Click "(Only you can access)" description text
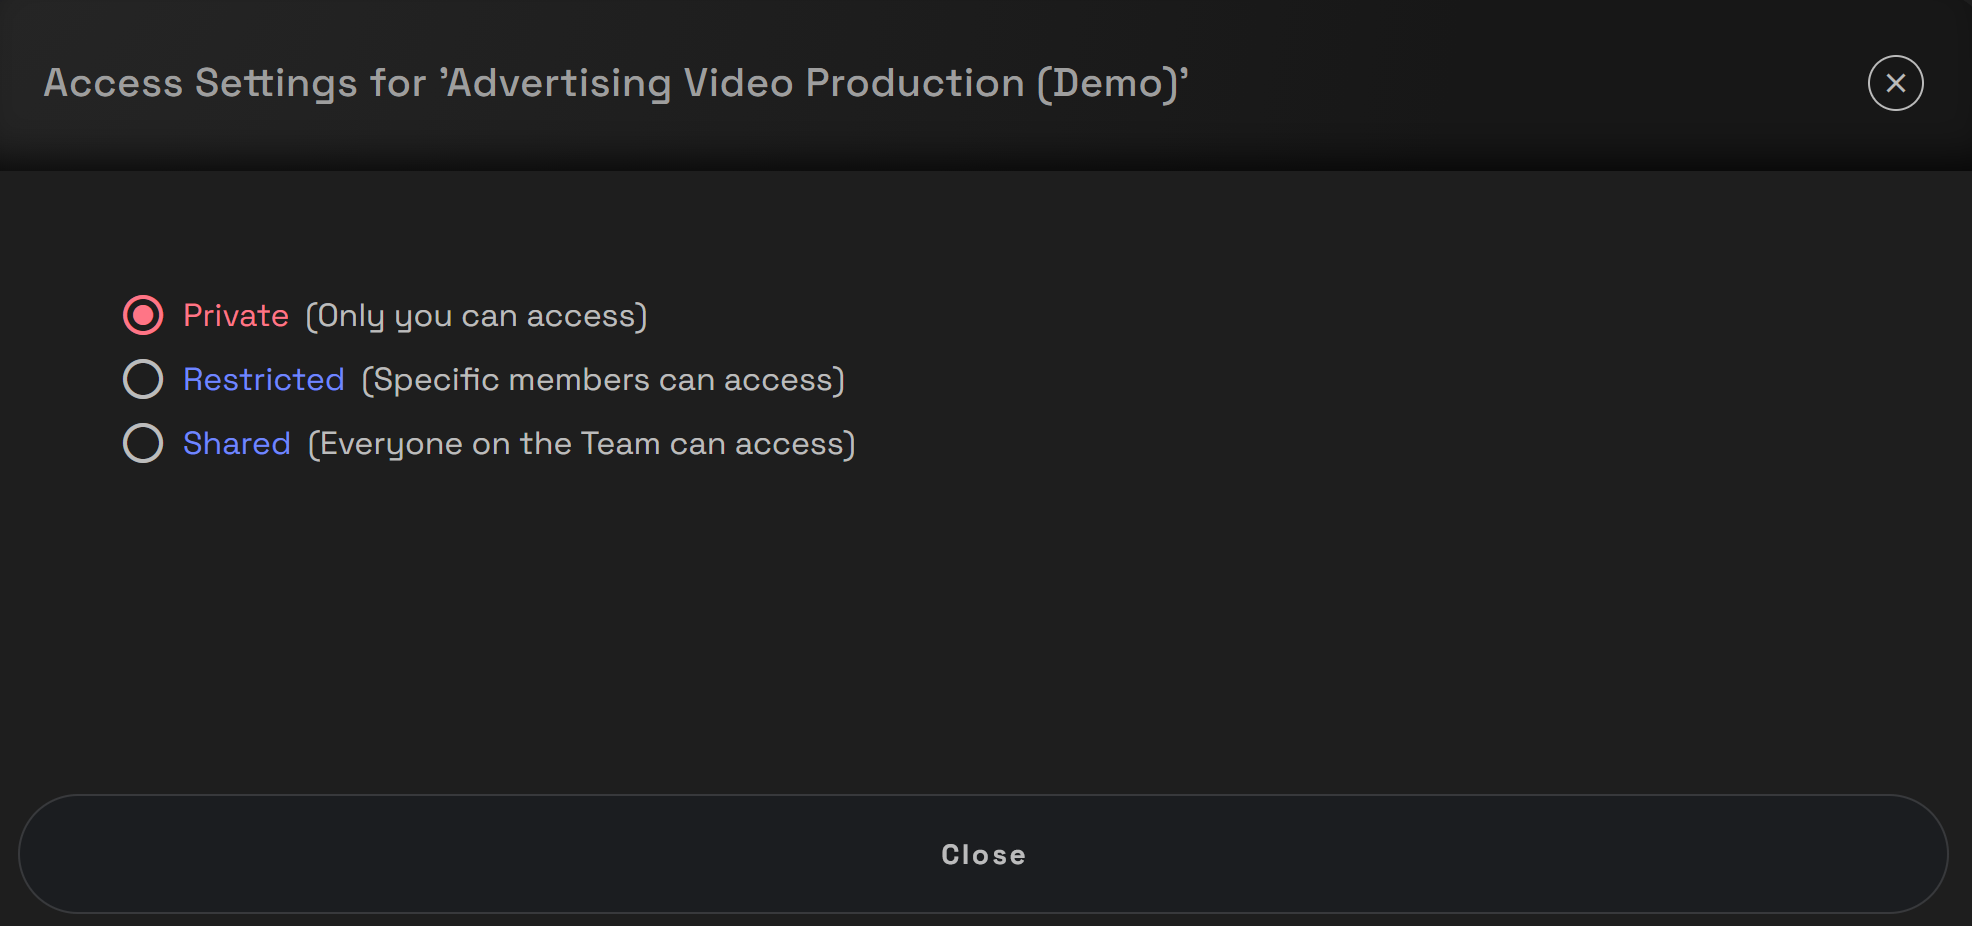 point(476,316)
